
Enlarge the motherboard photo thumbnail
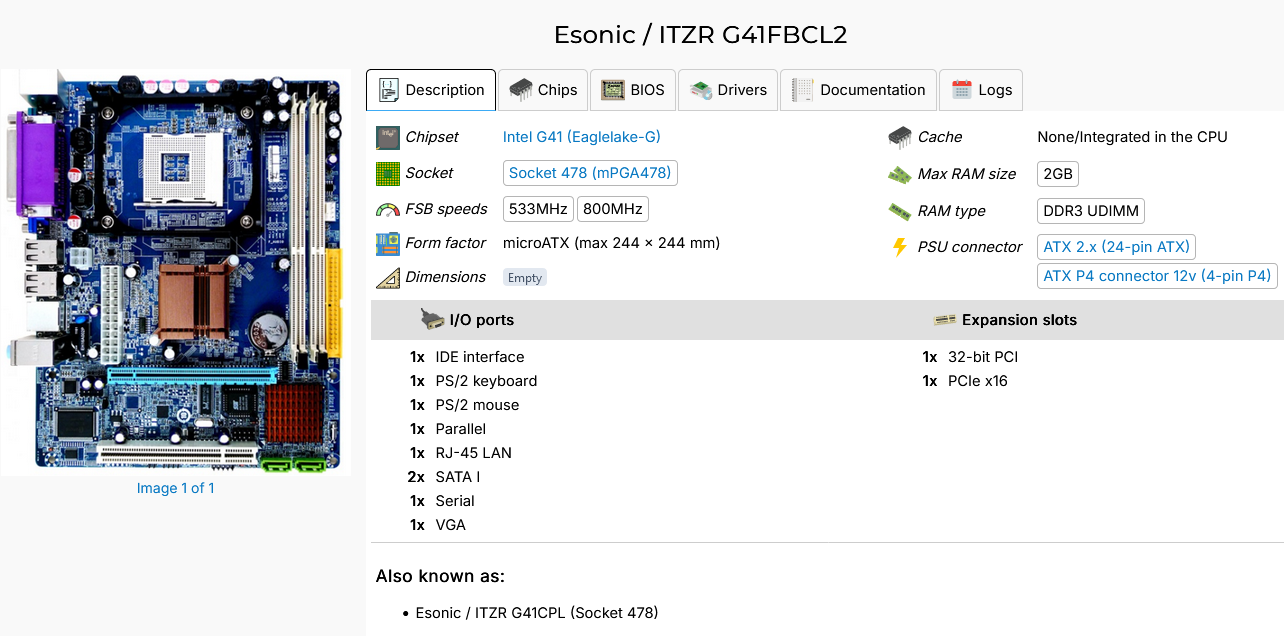(x=175, y=272)
